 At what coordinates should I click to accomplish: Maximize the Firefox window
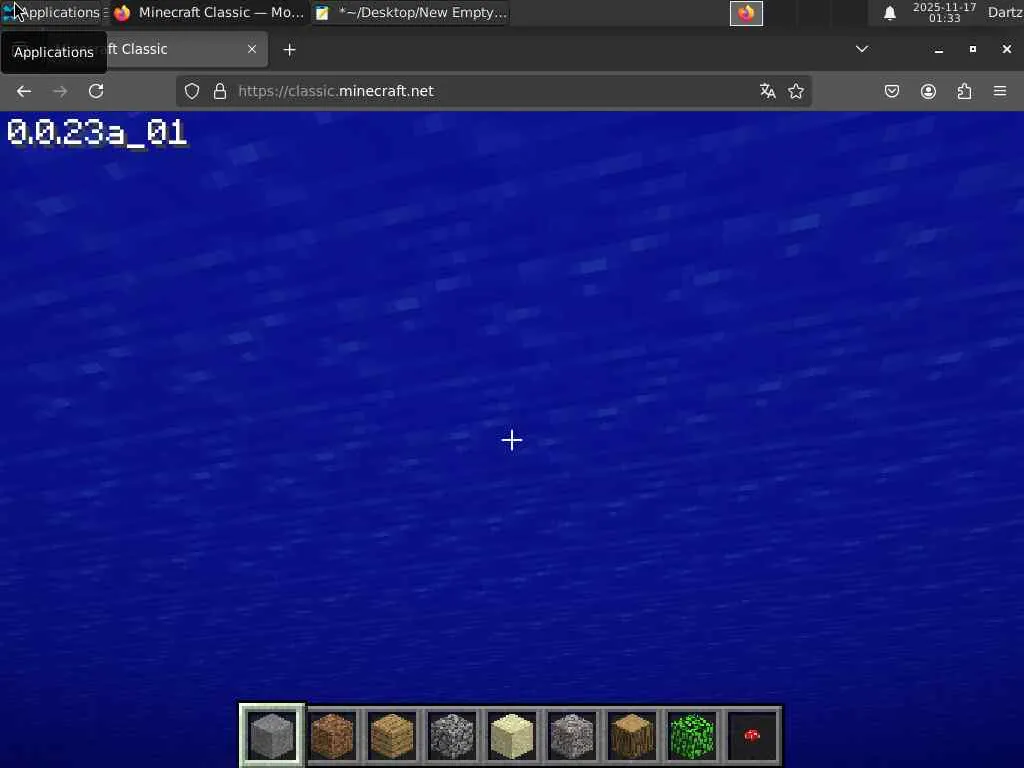(972, 50)
